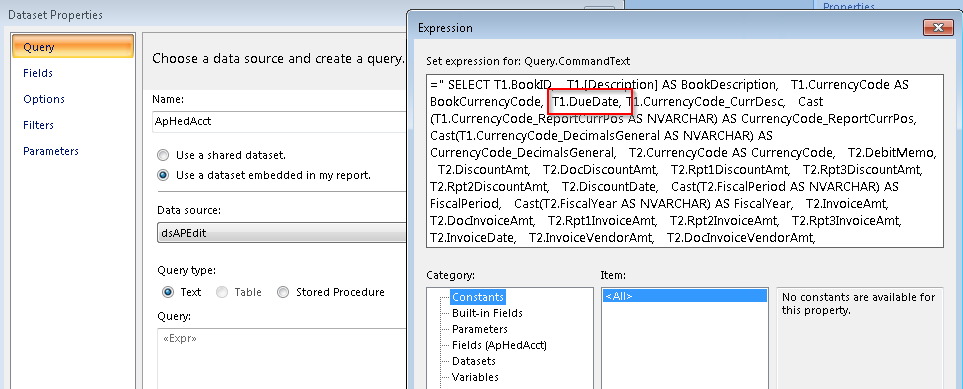
Task: Close the Expression dialog
Action: pos(938,28)
